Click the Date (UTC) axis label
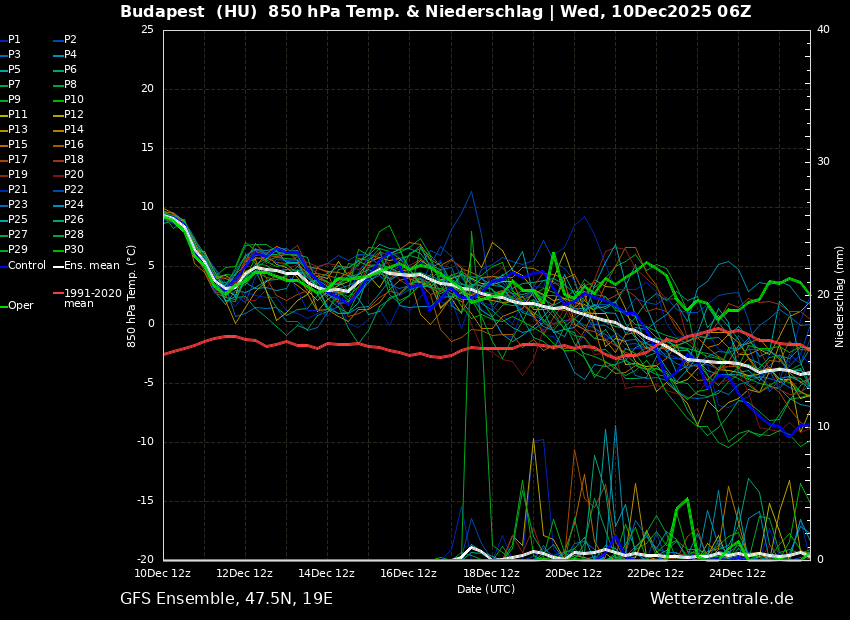This screenshot has height=620, width=850. 486,590
